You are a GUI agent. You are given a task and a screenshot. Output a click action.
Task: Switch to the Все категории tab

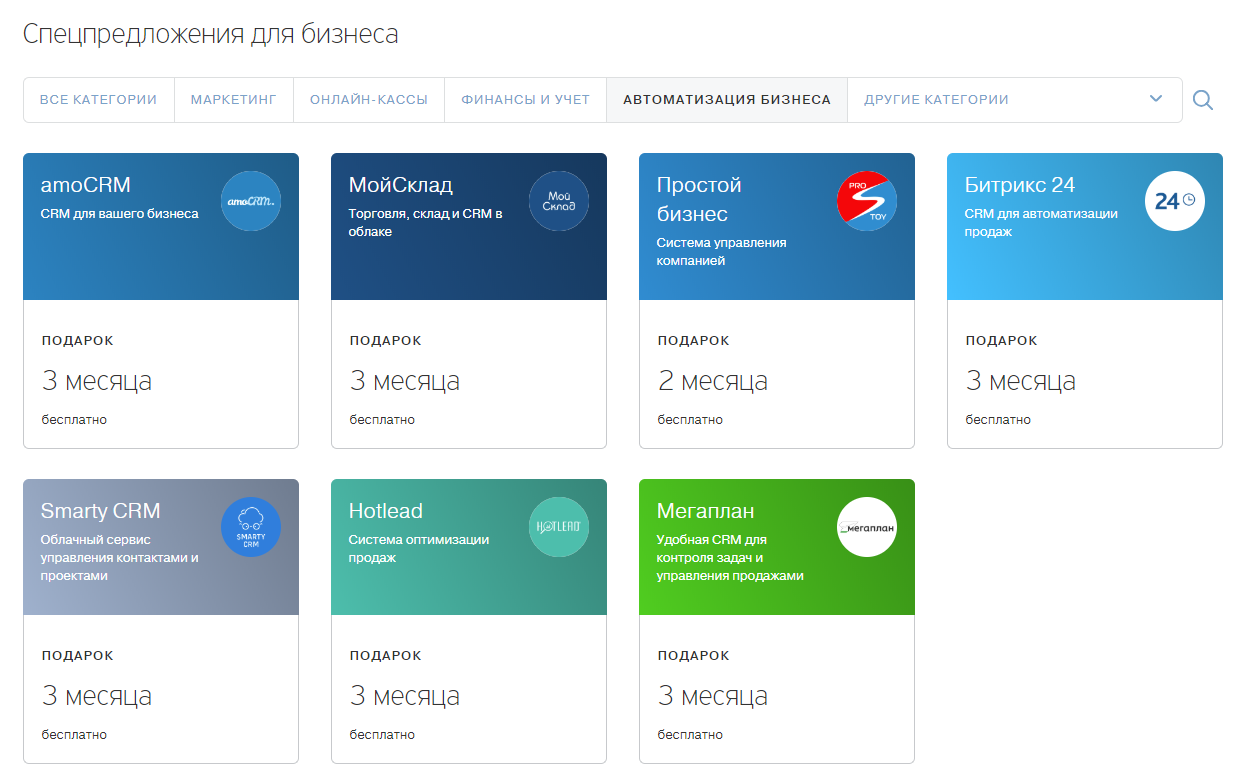pos(98,100)
